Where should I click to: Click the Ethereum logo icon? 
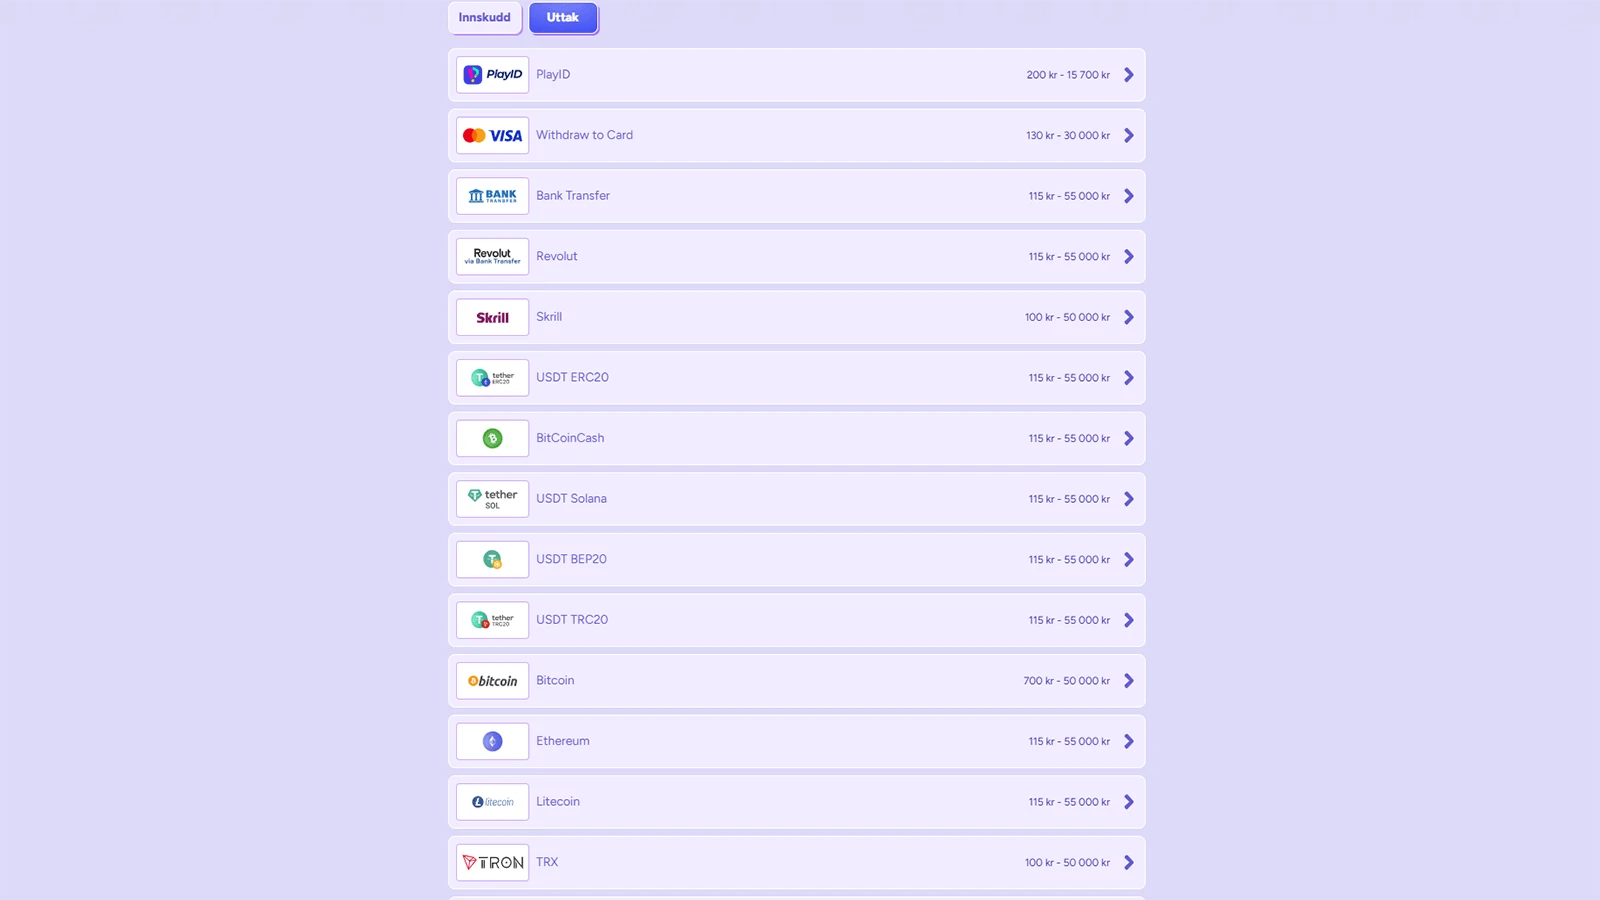click(492, 742)
